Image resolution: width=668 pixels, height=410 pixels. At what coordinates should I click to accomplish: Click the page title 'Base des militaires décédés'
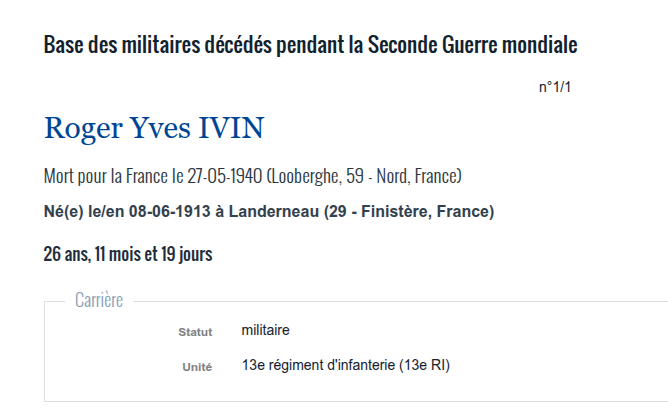click(x=158, y=45)
